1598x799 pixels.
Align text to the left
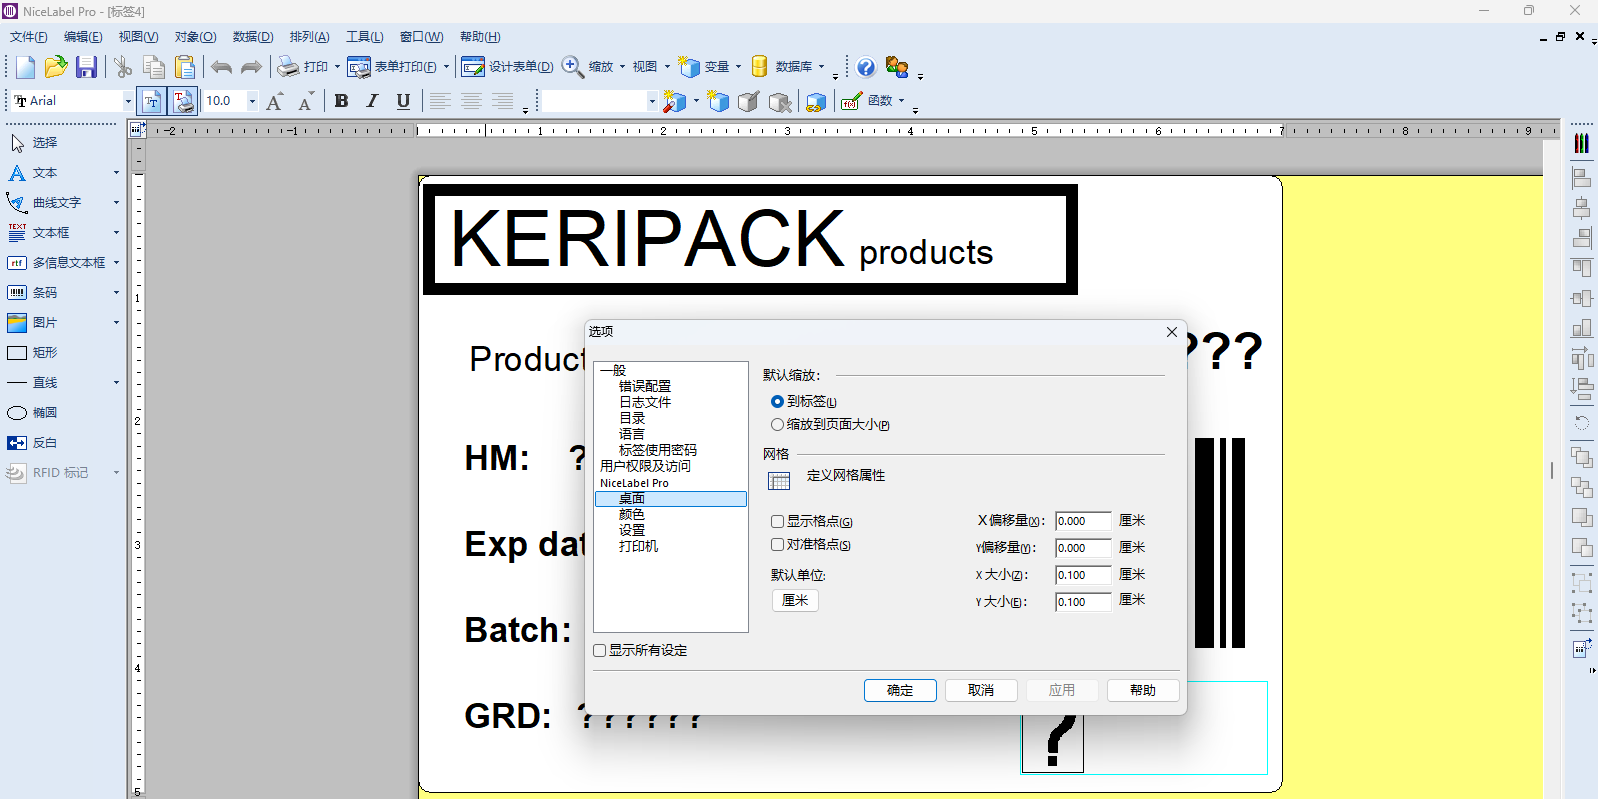(x=440, y=101)
